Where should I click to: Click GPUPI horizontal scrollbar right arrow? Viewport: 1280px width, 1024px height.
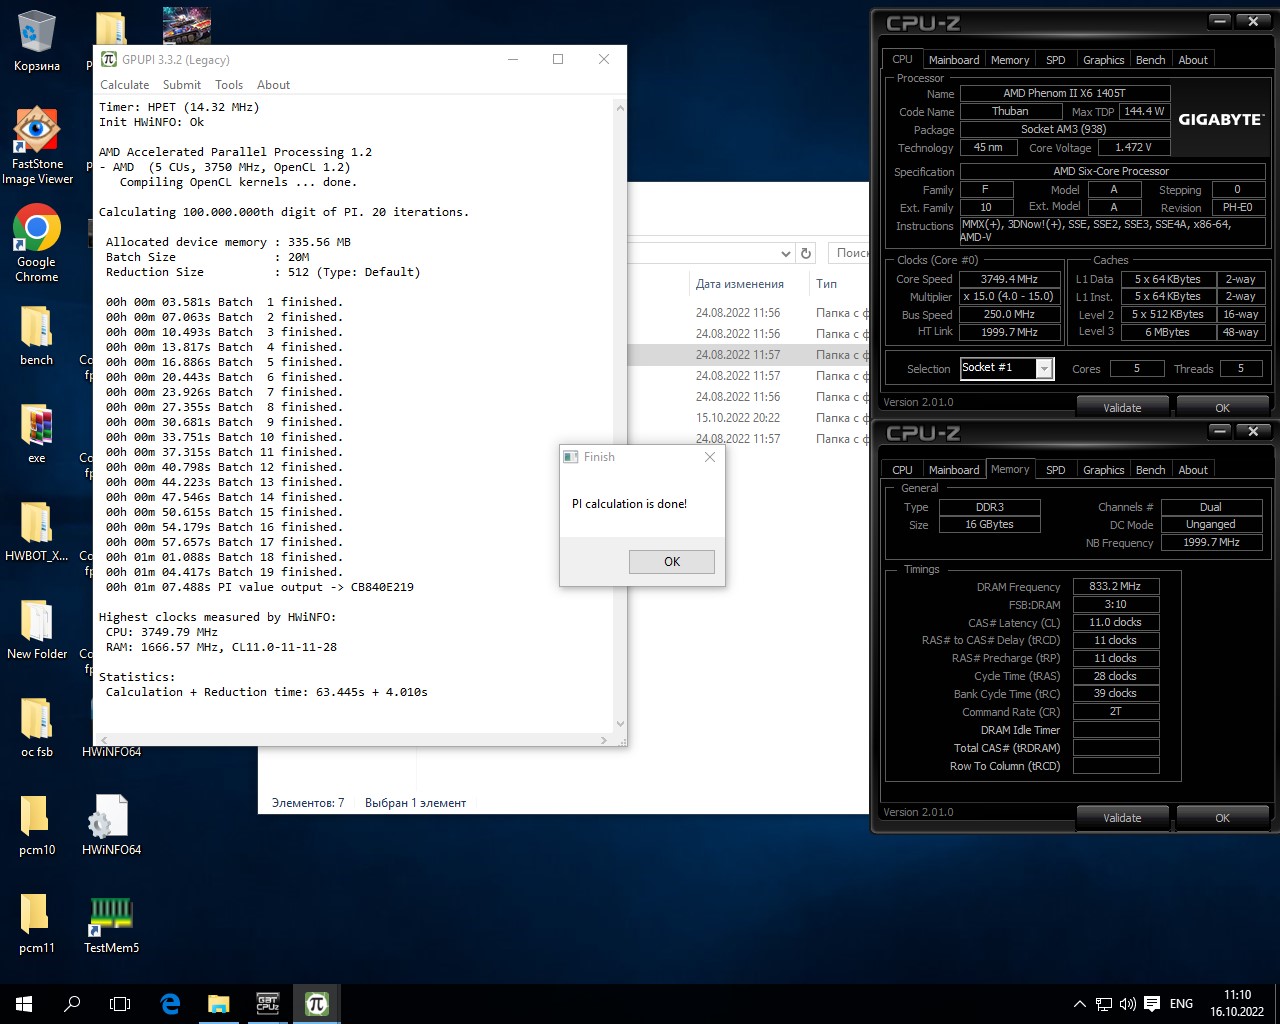[x=603, y=740]
